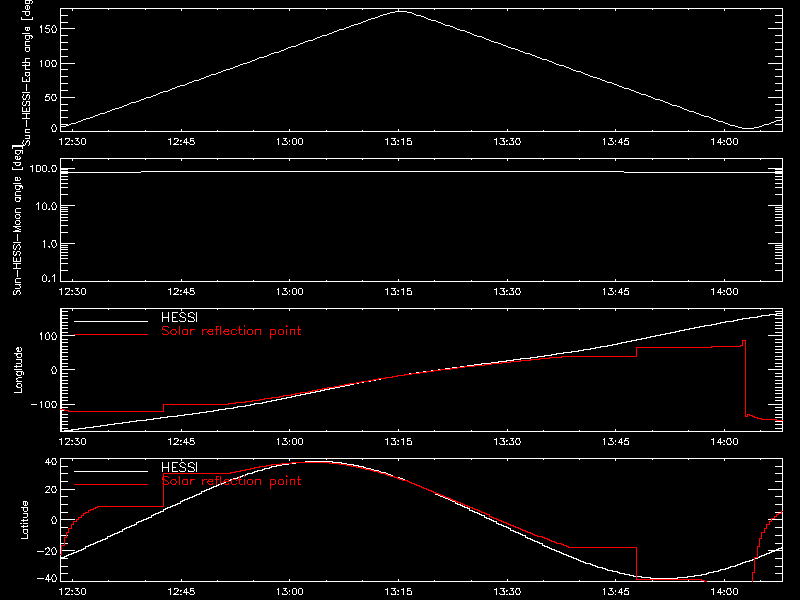Click 13:15 time label under Moon angle plot
Image resolution: width=800 pixels, height=600 pixels.
coord(398,291)
